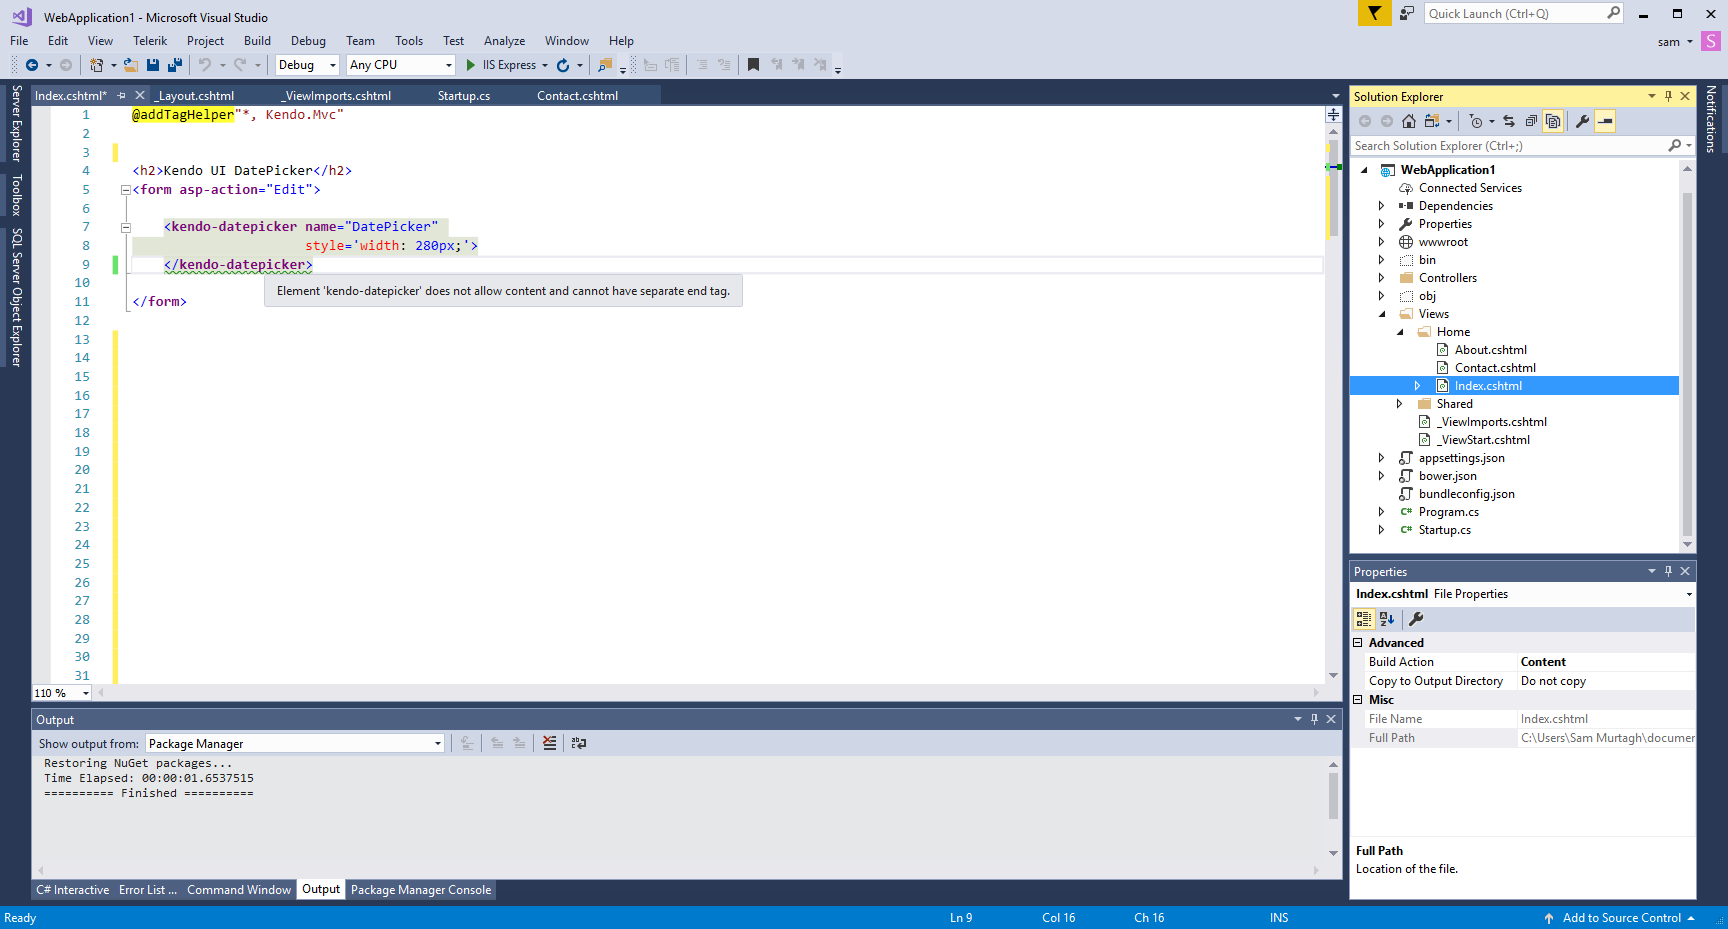Open the Analyze menu
The image size is (1728, 929).
point(504,41)
